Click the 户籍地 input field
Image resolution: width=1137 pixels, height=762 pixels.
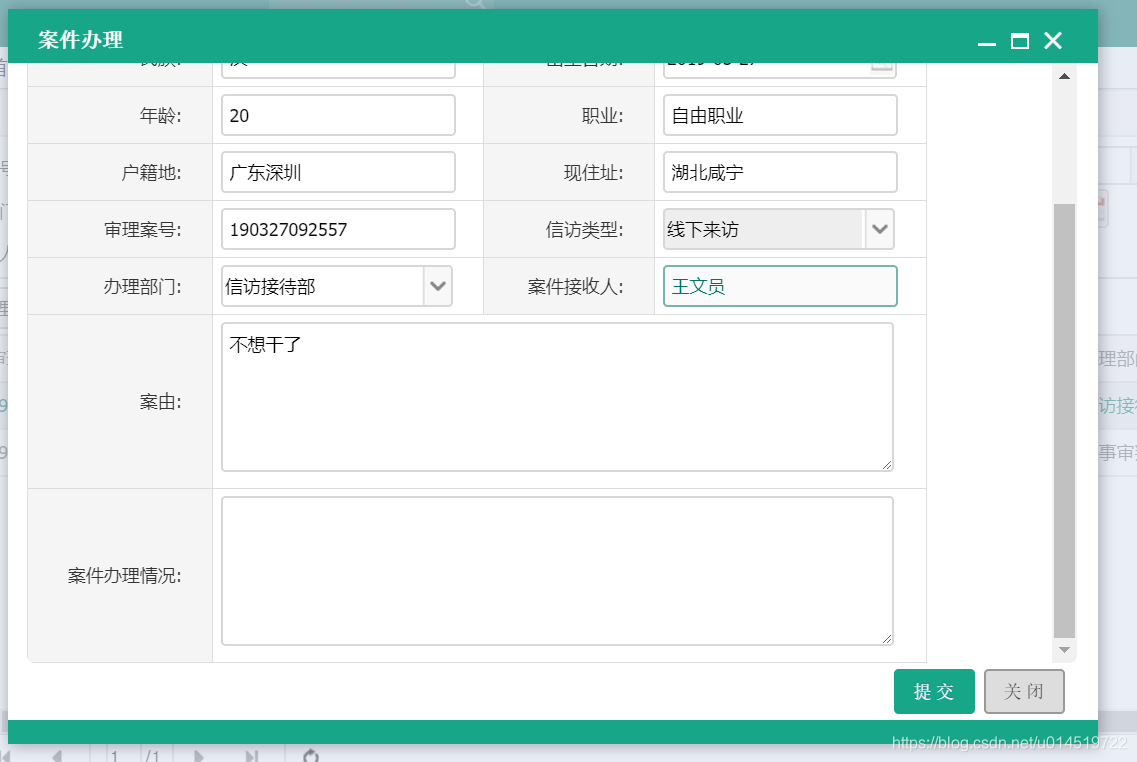pos(338,172)
